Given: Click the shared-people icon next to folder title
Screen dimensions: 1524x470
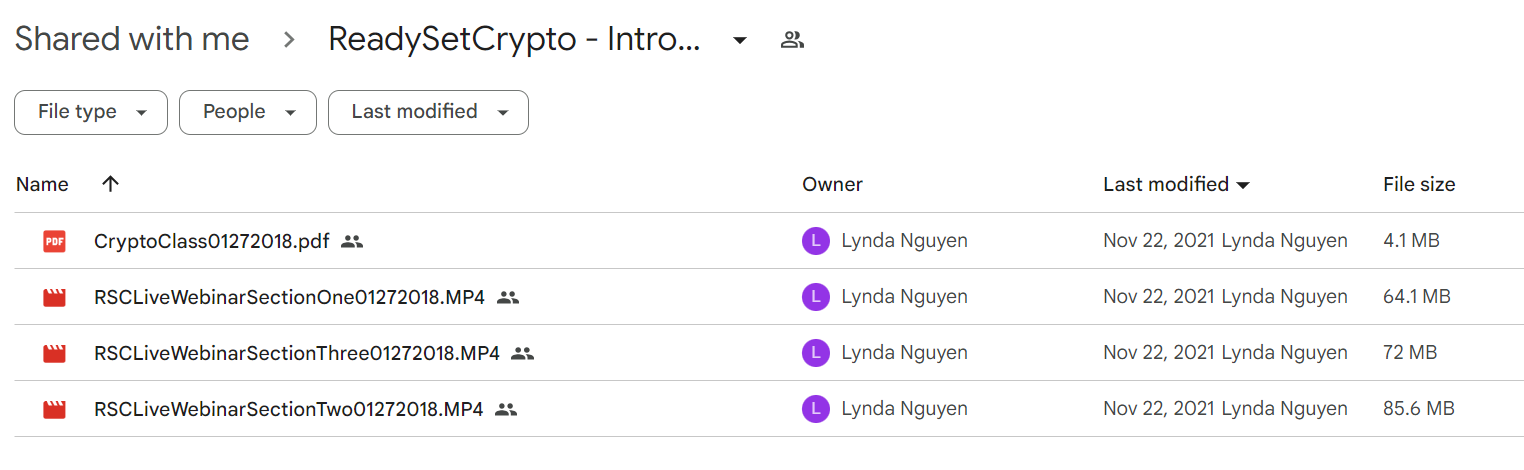Looking at the screenshot, I should pos(792,40).
